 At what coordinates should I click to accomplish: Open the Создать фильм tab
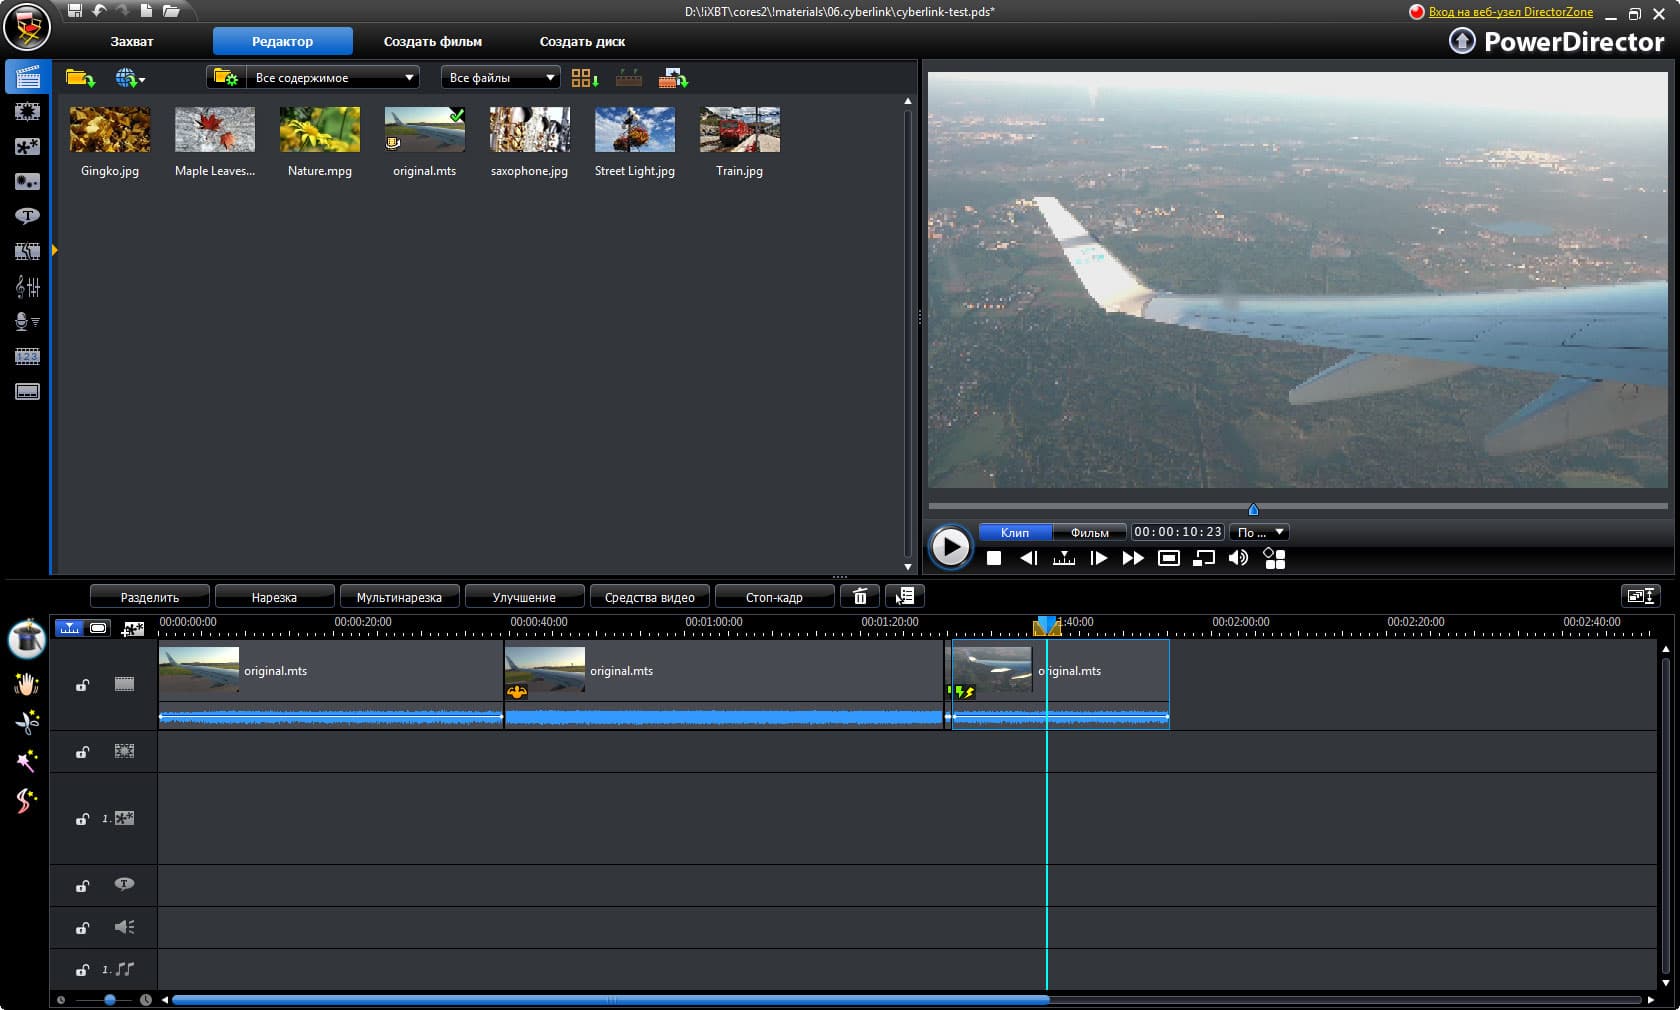[x=432, y=42]
